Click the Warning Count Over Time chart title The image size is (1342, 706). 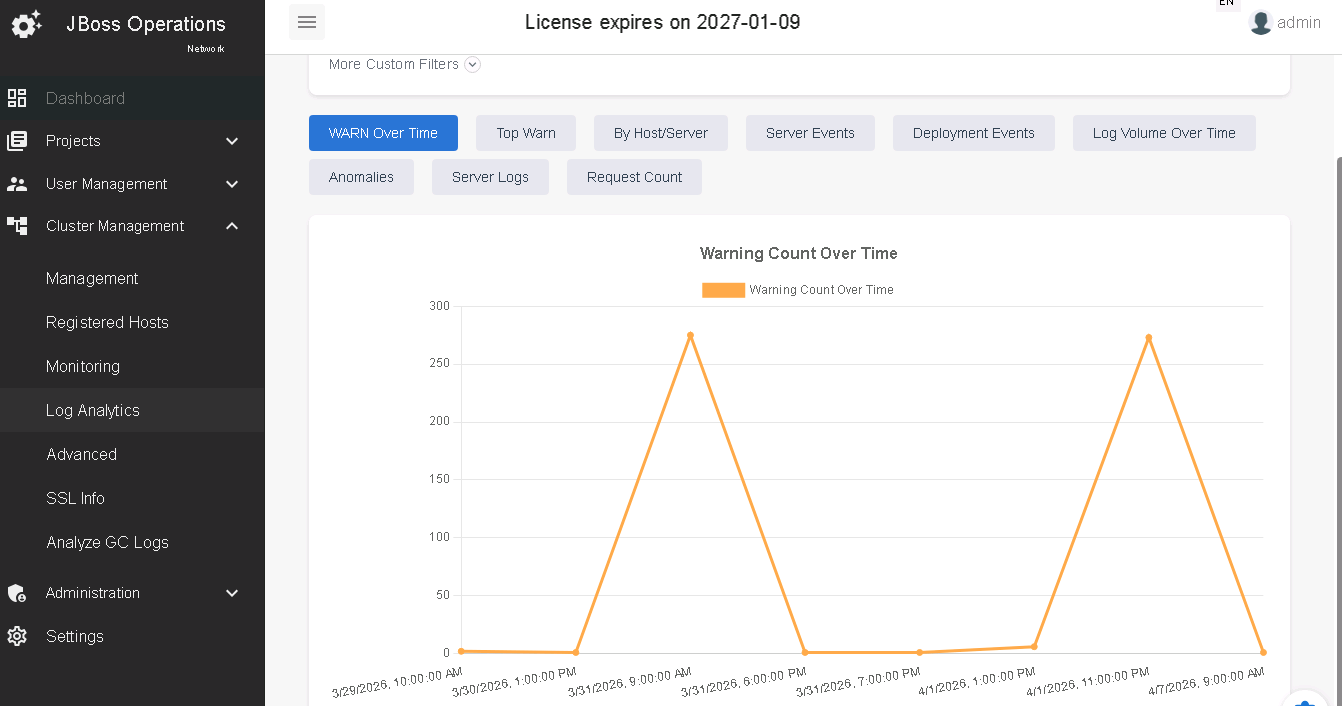click(799, 254)
